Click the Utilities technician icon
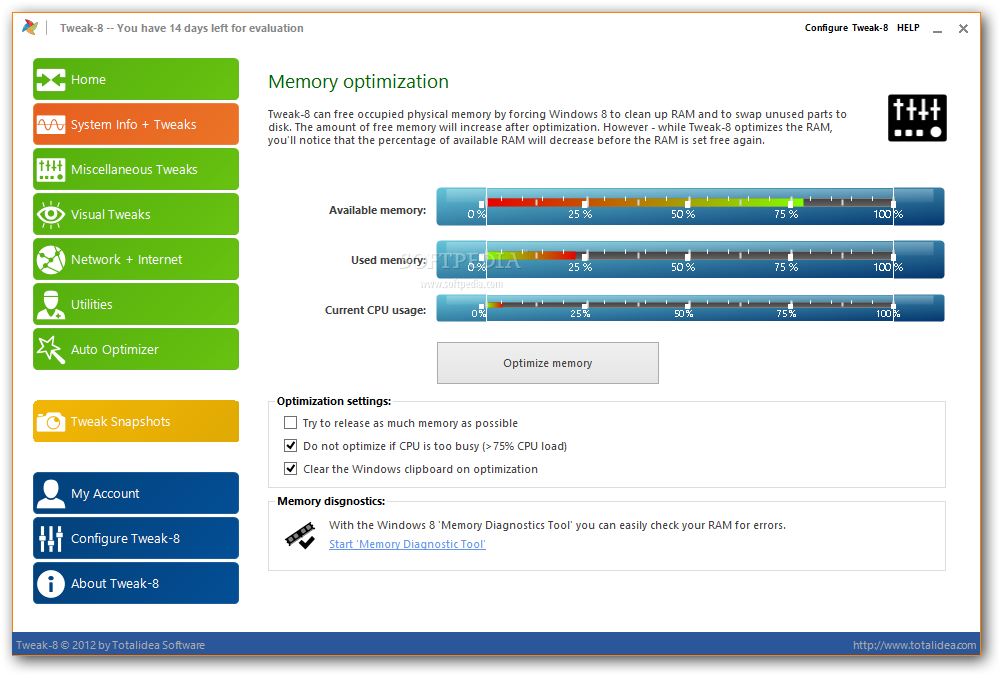Image resolution: width=1001 pixels, height=676 pixels. pos(51,304)
